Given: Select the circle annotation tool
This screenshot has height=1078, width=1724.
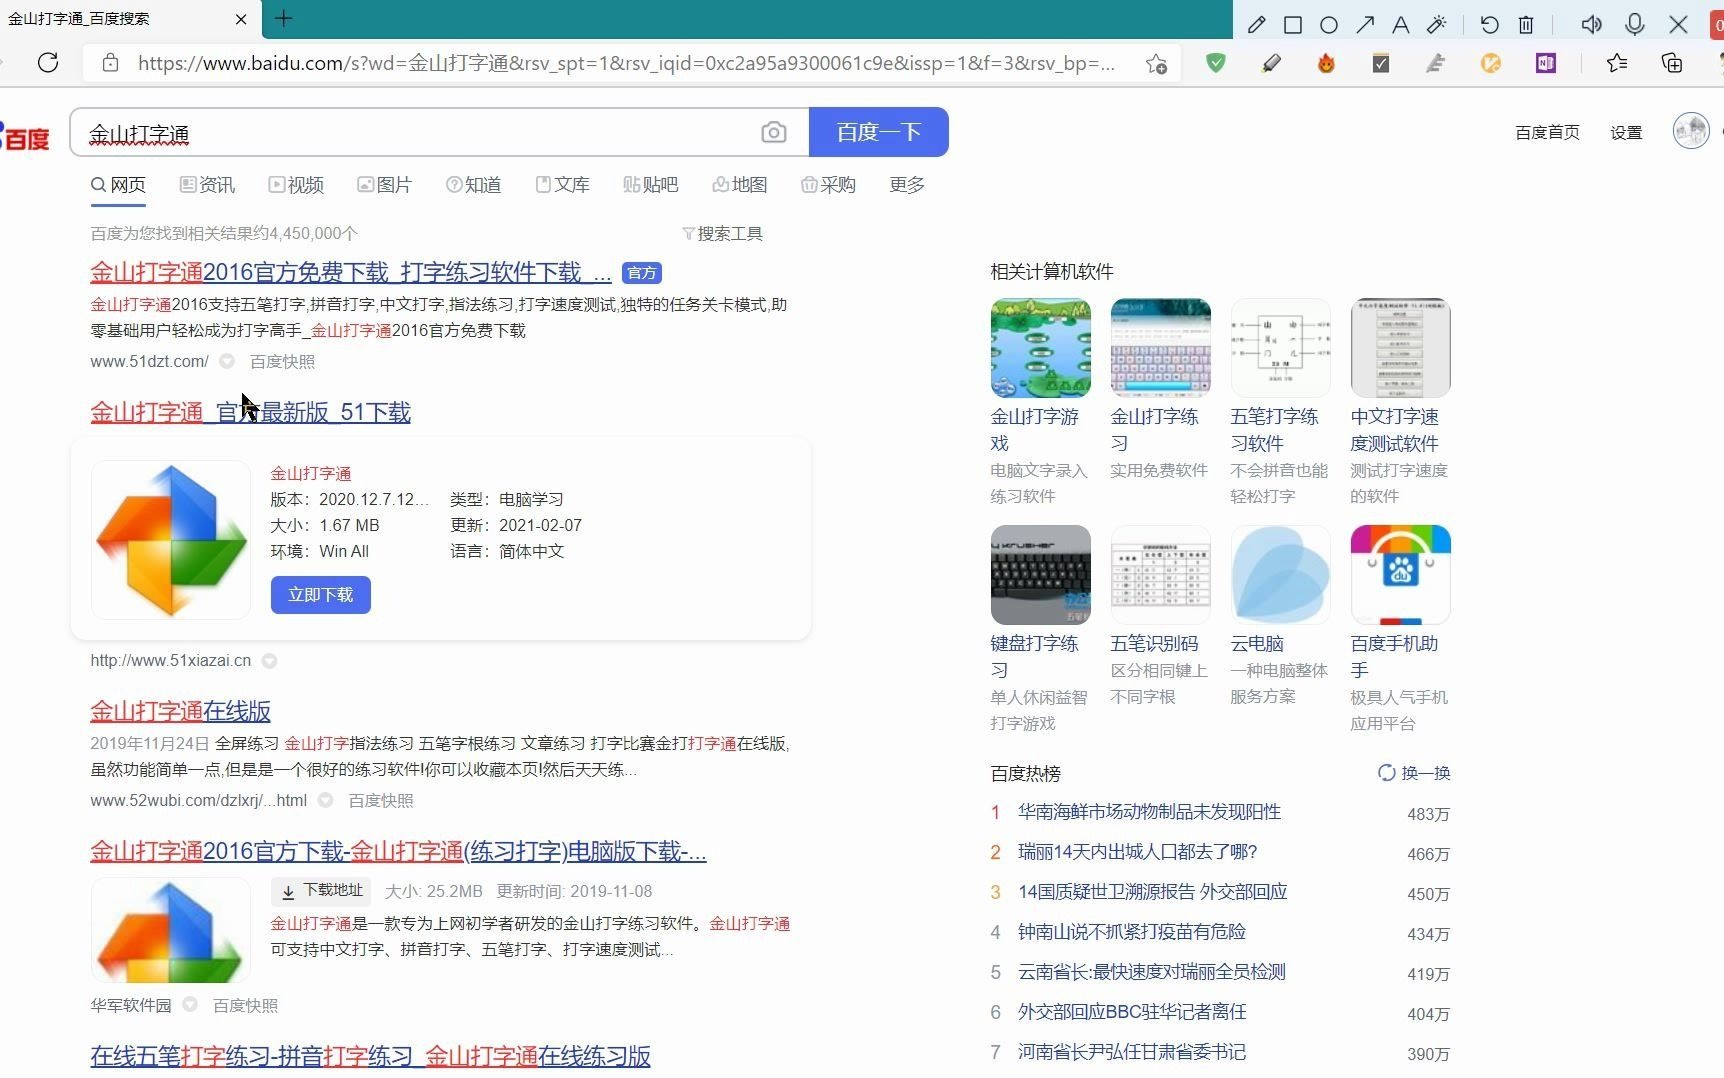Looking at the screenshot, I should point(1329,25).
